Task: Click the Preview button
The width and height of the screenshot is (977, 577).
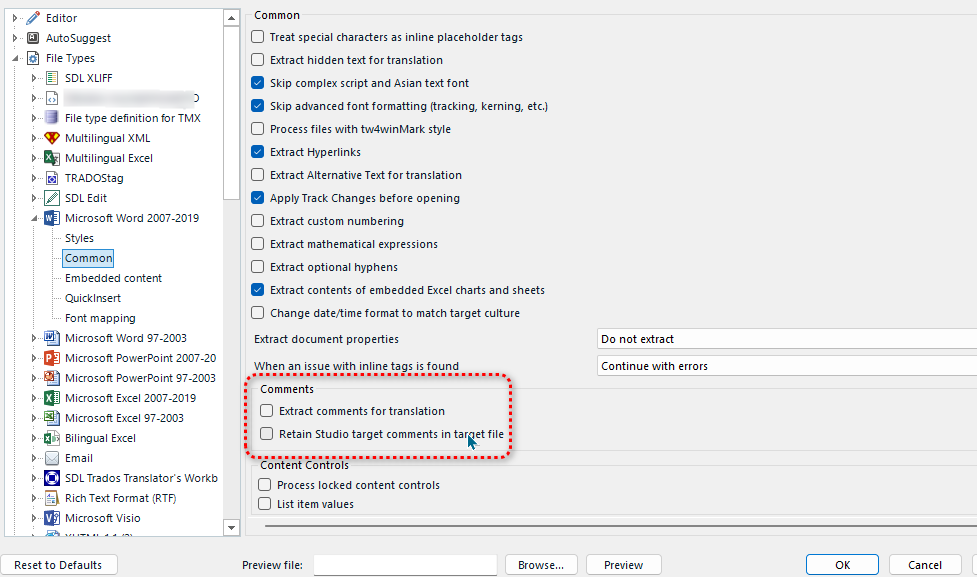Action: (623, 565)
